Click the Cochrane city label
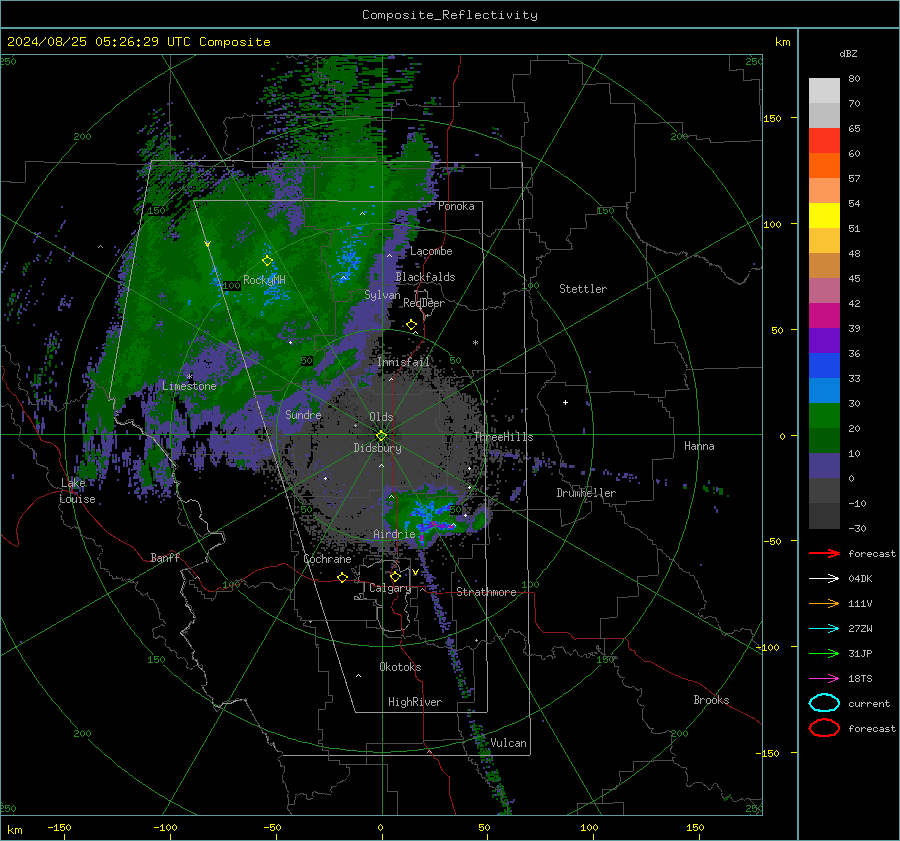This screenshot has width=900, height=841. click(x=327, y=559)
